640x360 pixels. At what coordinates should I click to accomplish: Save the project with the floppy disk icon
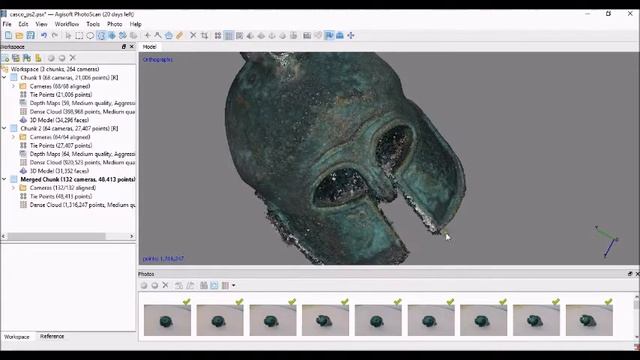click(31, 36)
